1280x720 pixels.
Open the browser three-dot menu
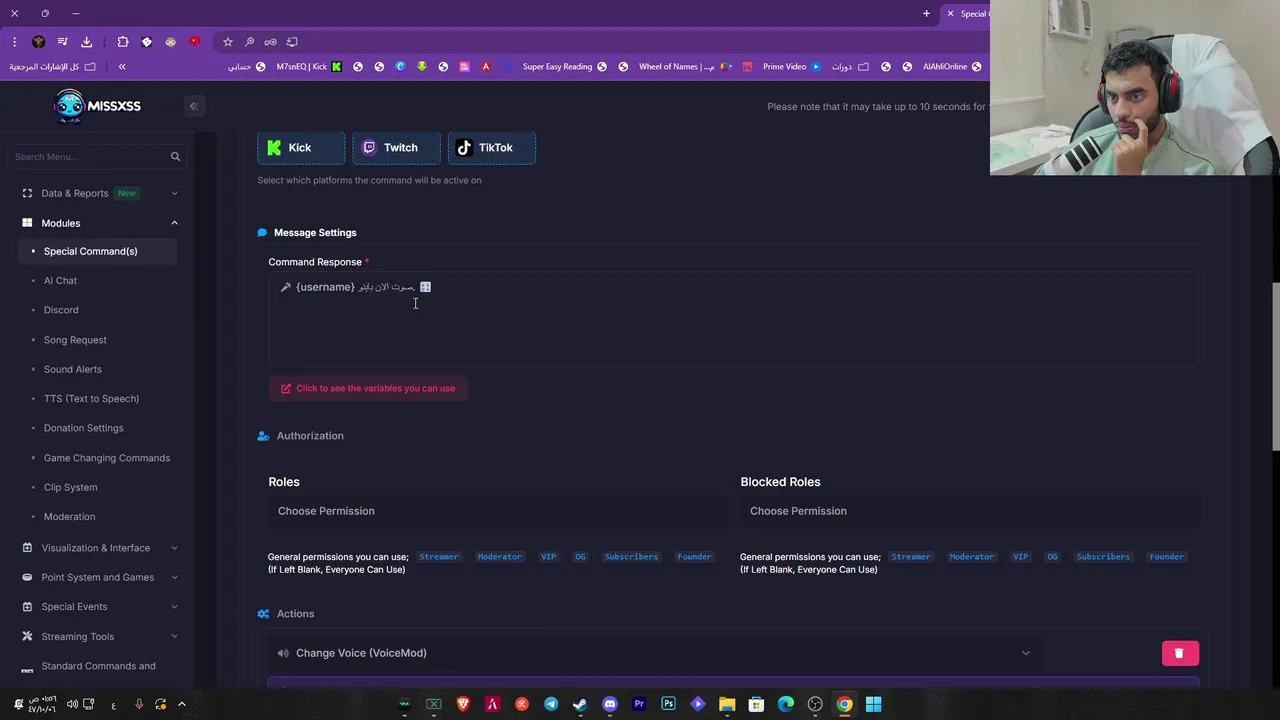14,42
